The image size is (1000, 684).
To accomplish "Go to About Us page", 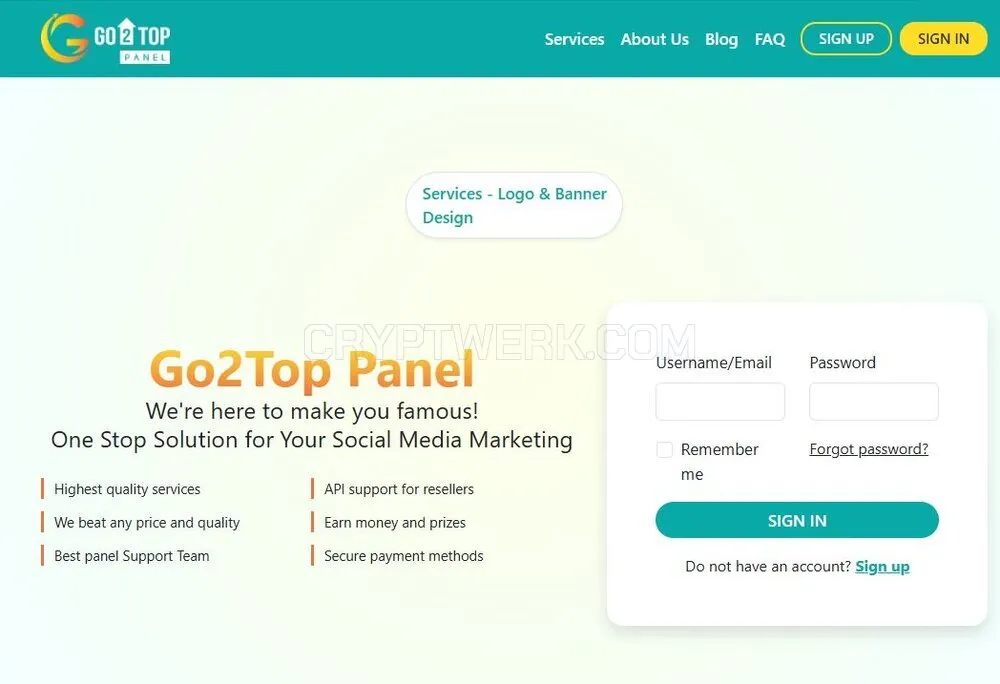I will pos(654,39).
